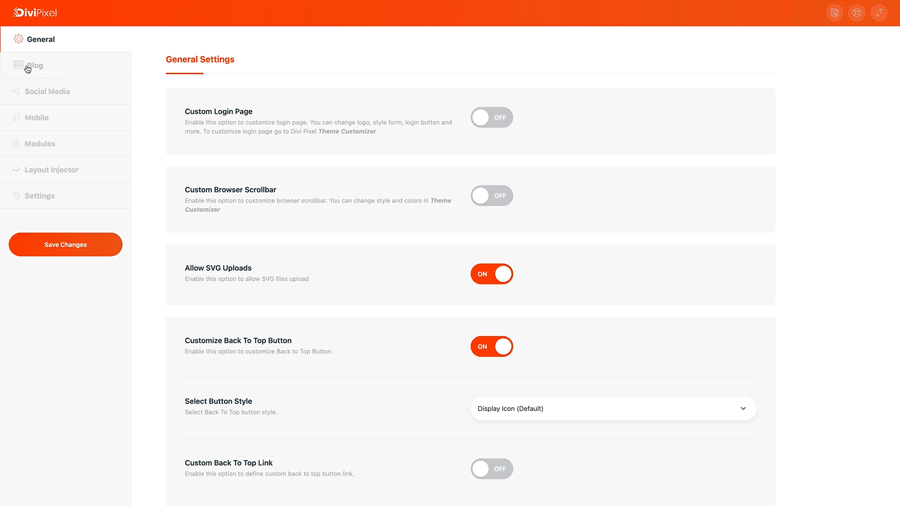The height and width of the screenshot is (506, 900).
Task: Turn off Customize Back To Top Button
Action: pyautogui.click(x=492, y=347)
